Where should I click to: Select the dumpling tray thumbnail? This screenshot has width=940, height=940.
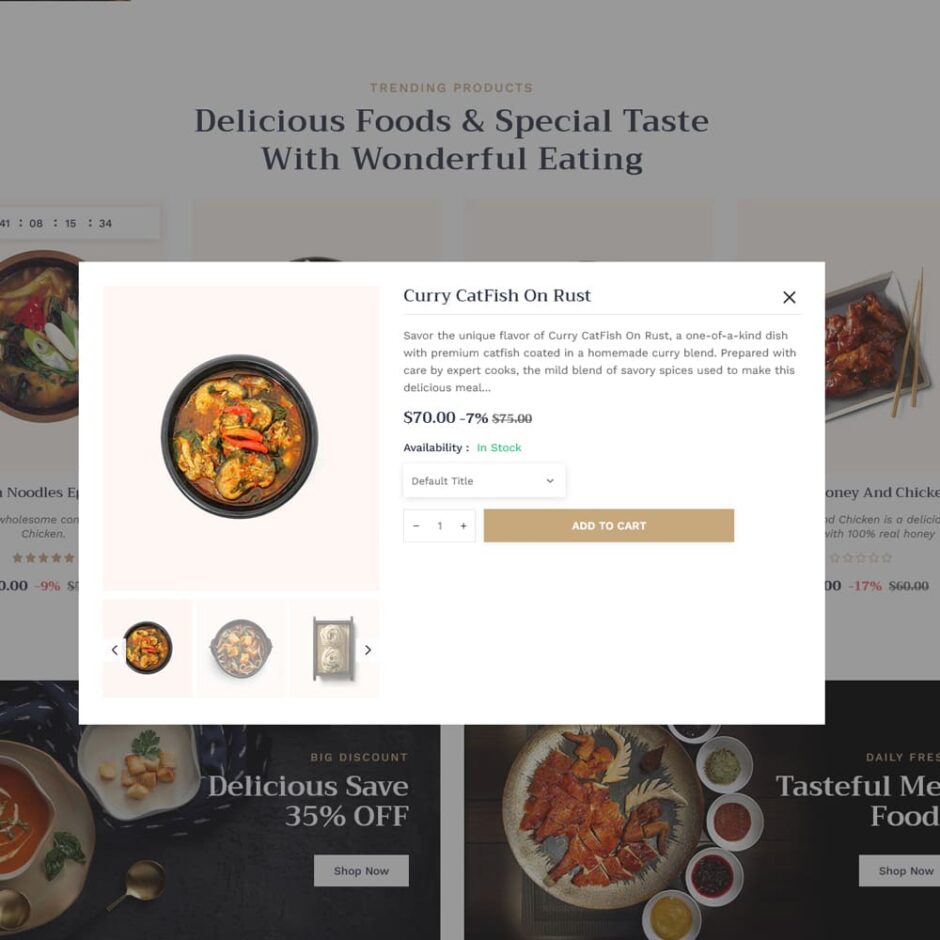(334, 648)
